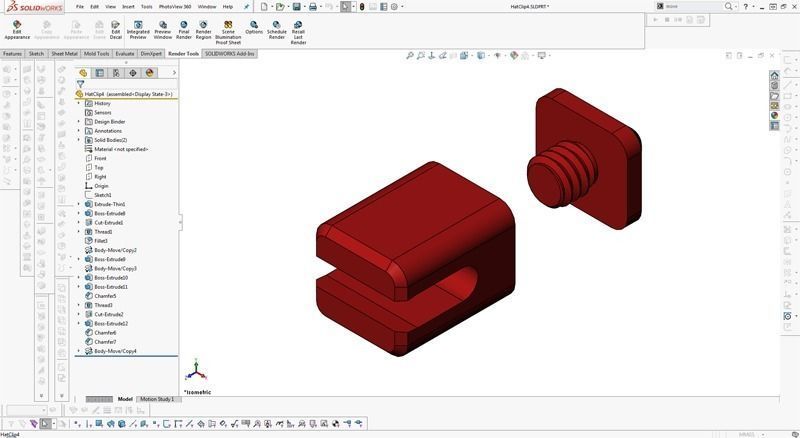Open the Edit Decal tool
This screenshot has height=438, width=800.
(116, 30)
